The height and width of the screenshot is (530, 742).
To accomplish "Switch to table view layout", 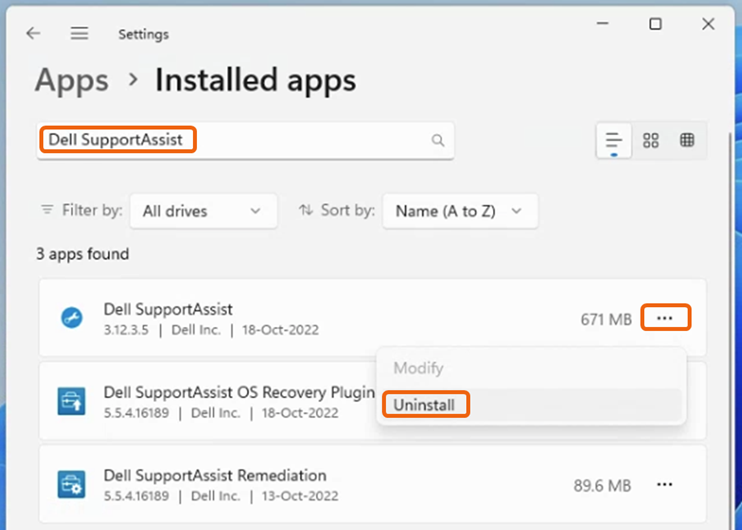I will point(687,141).
